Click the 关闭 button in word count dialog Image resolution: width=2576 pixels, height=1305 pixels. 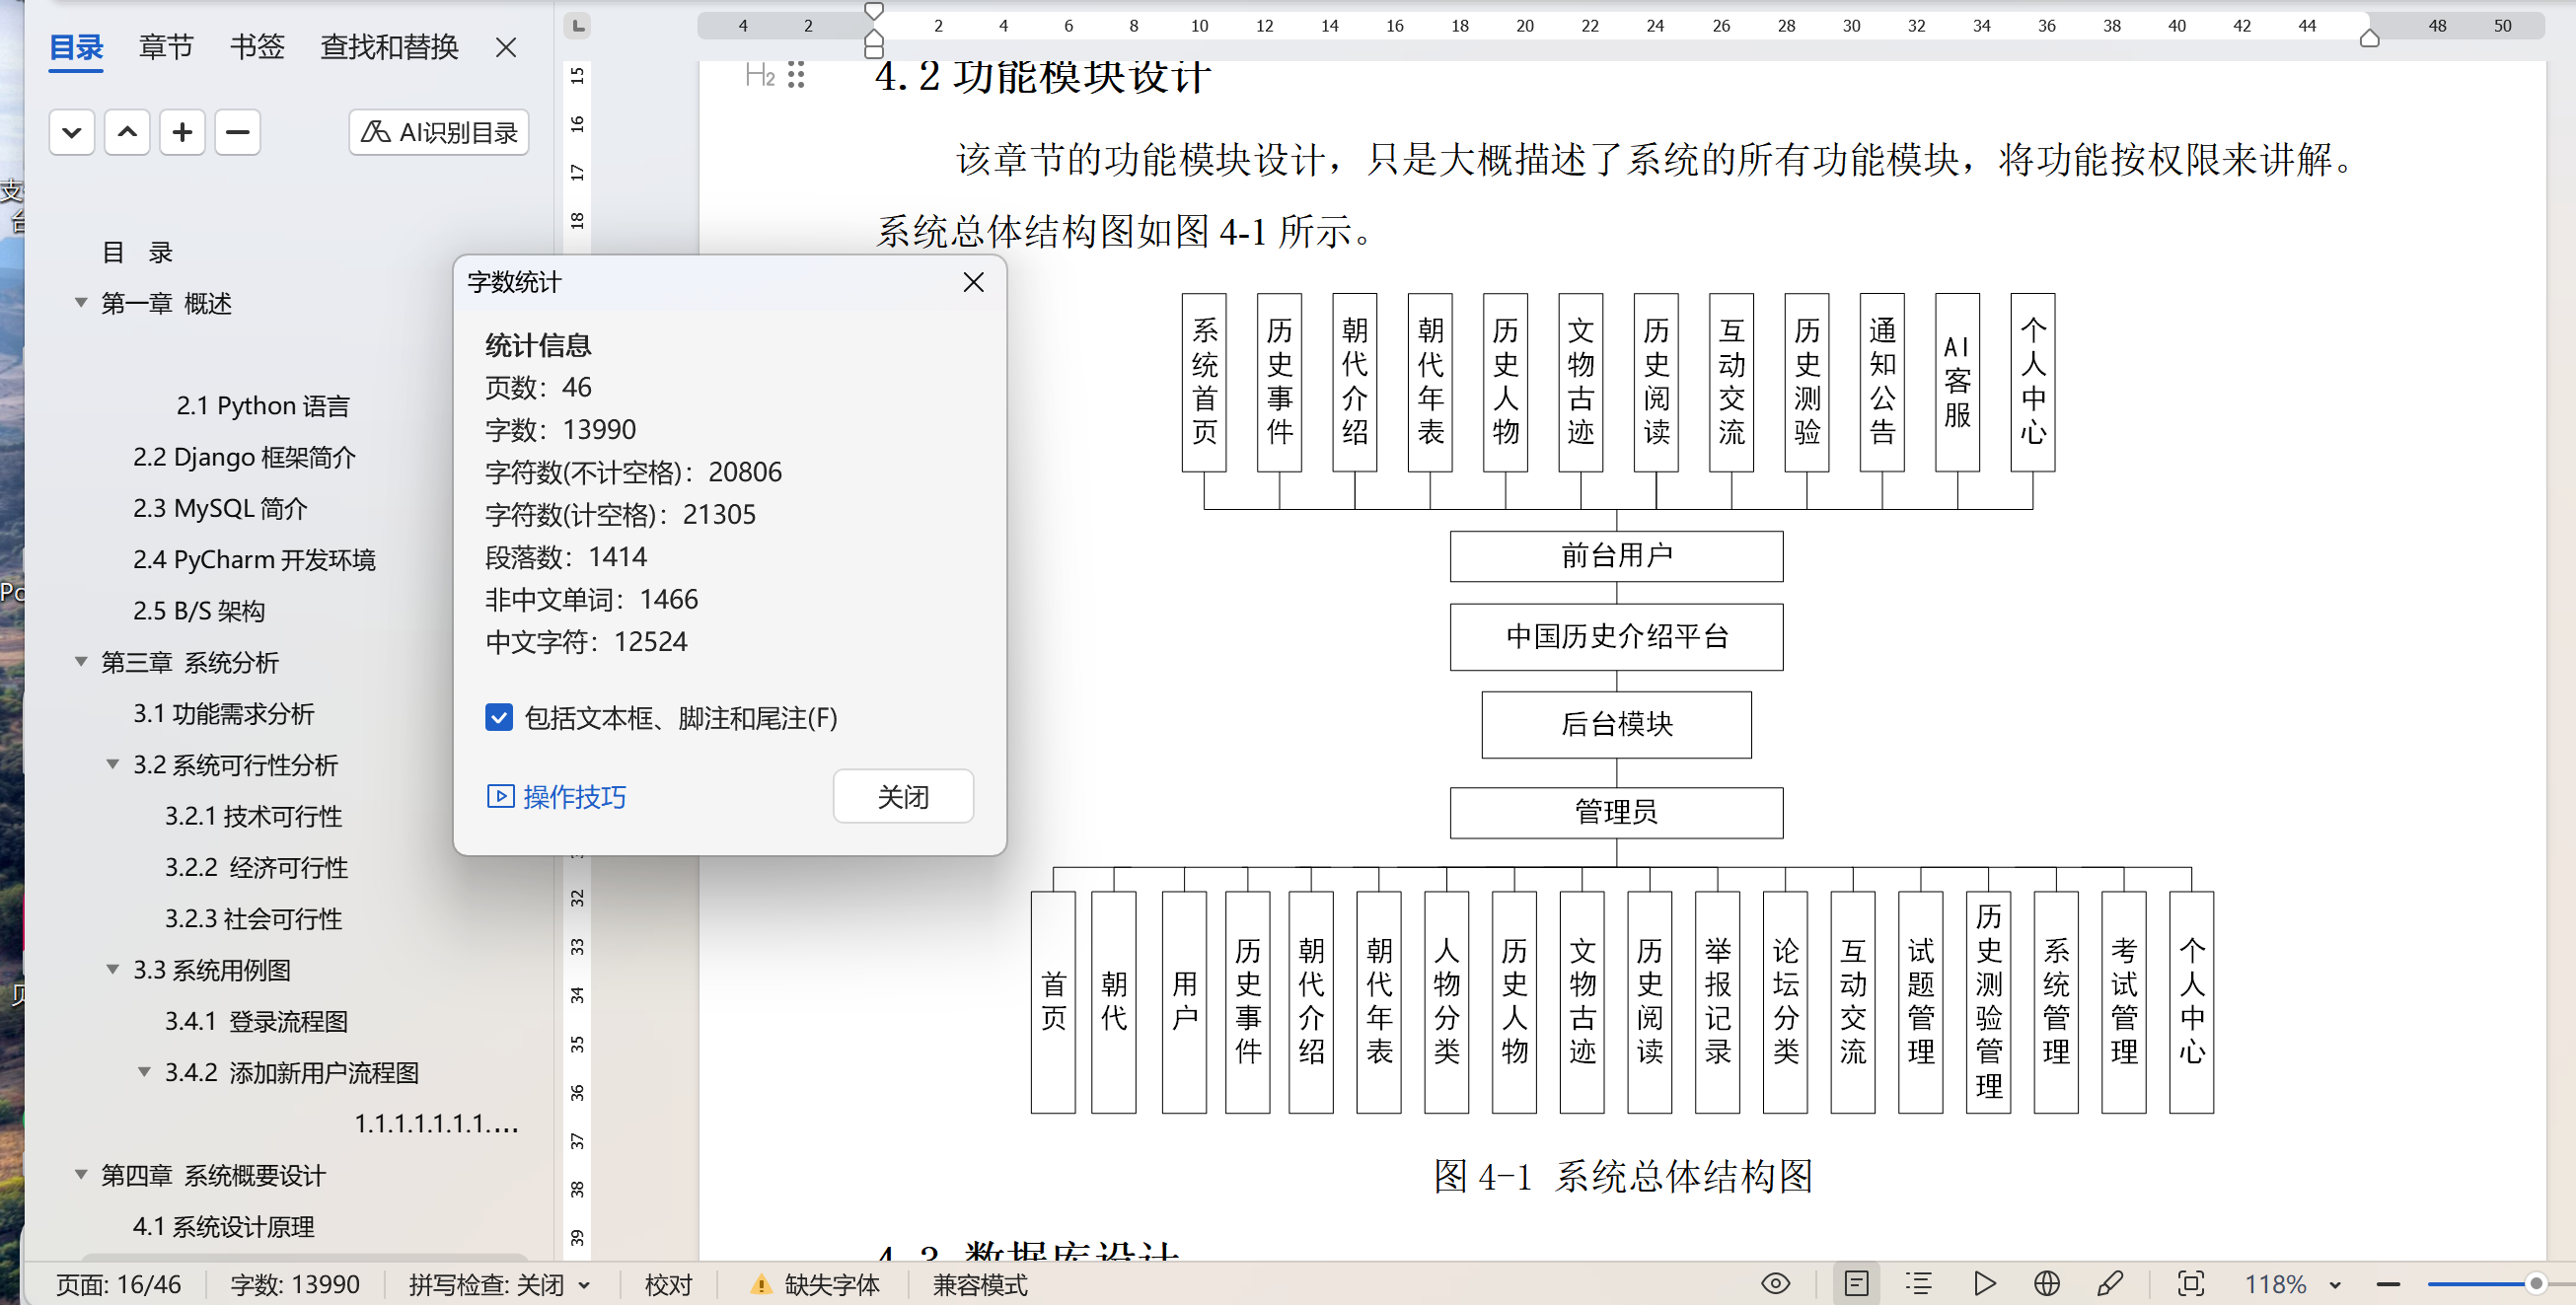click(902, 796)
